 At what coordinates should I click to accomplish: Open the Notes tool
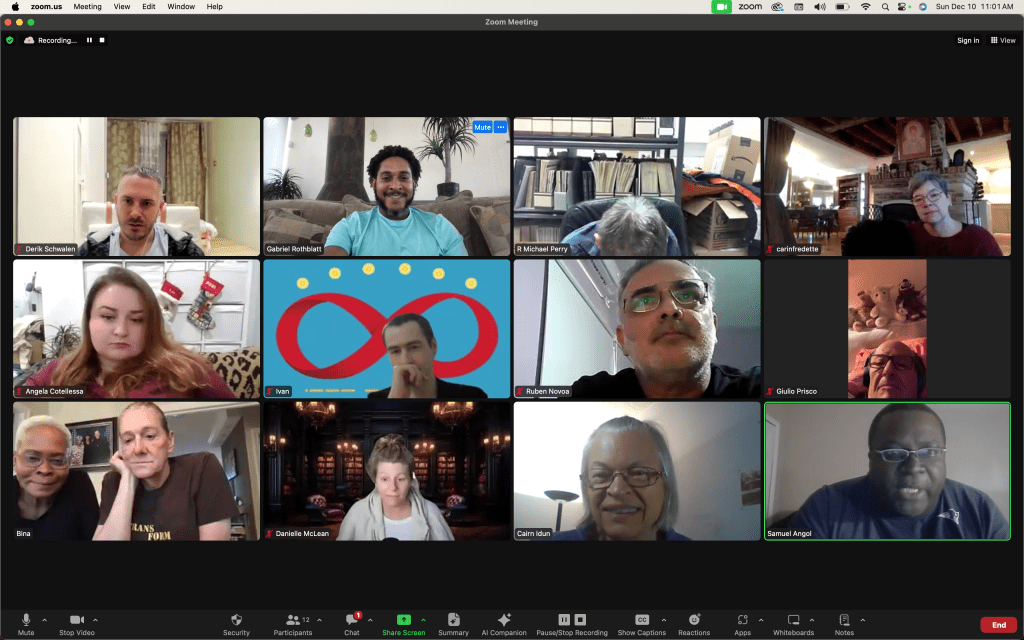844,623
